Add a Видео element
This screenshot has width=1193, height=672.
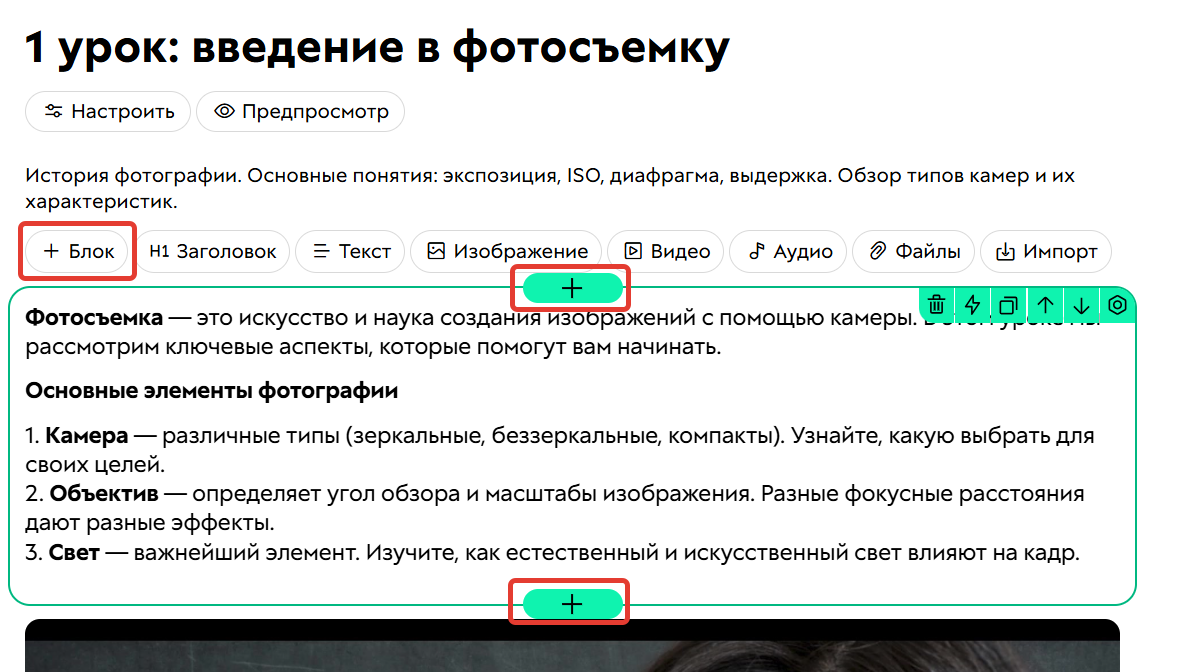(x=666, y=251)
